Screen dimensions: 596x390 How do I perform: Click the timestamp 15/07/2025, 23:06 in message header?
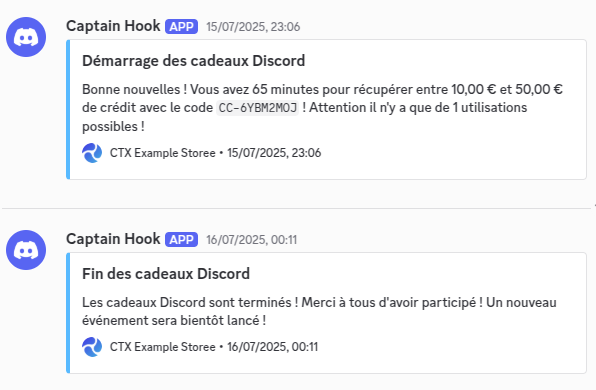click(x=253, y=27)
